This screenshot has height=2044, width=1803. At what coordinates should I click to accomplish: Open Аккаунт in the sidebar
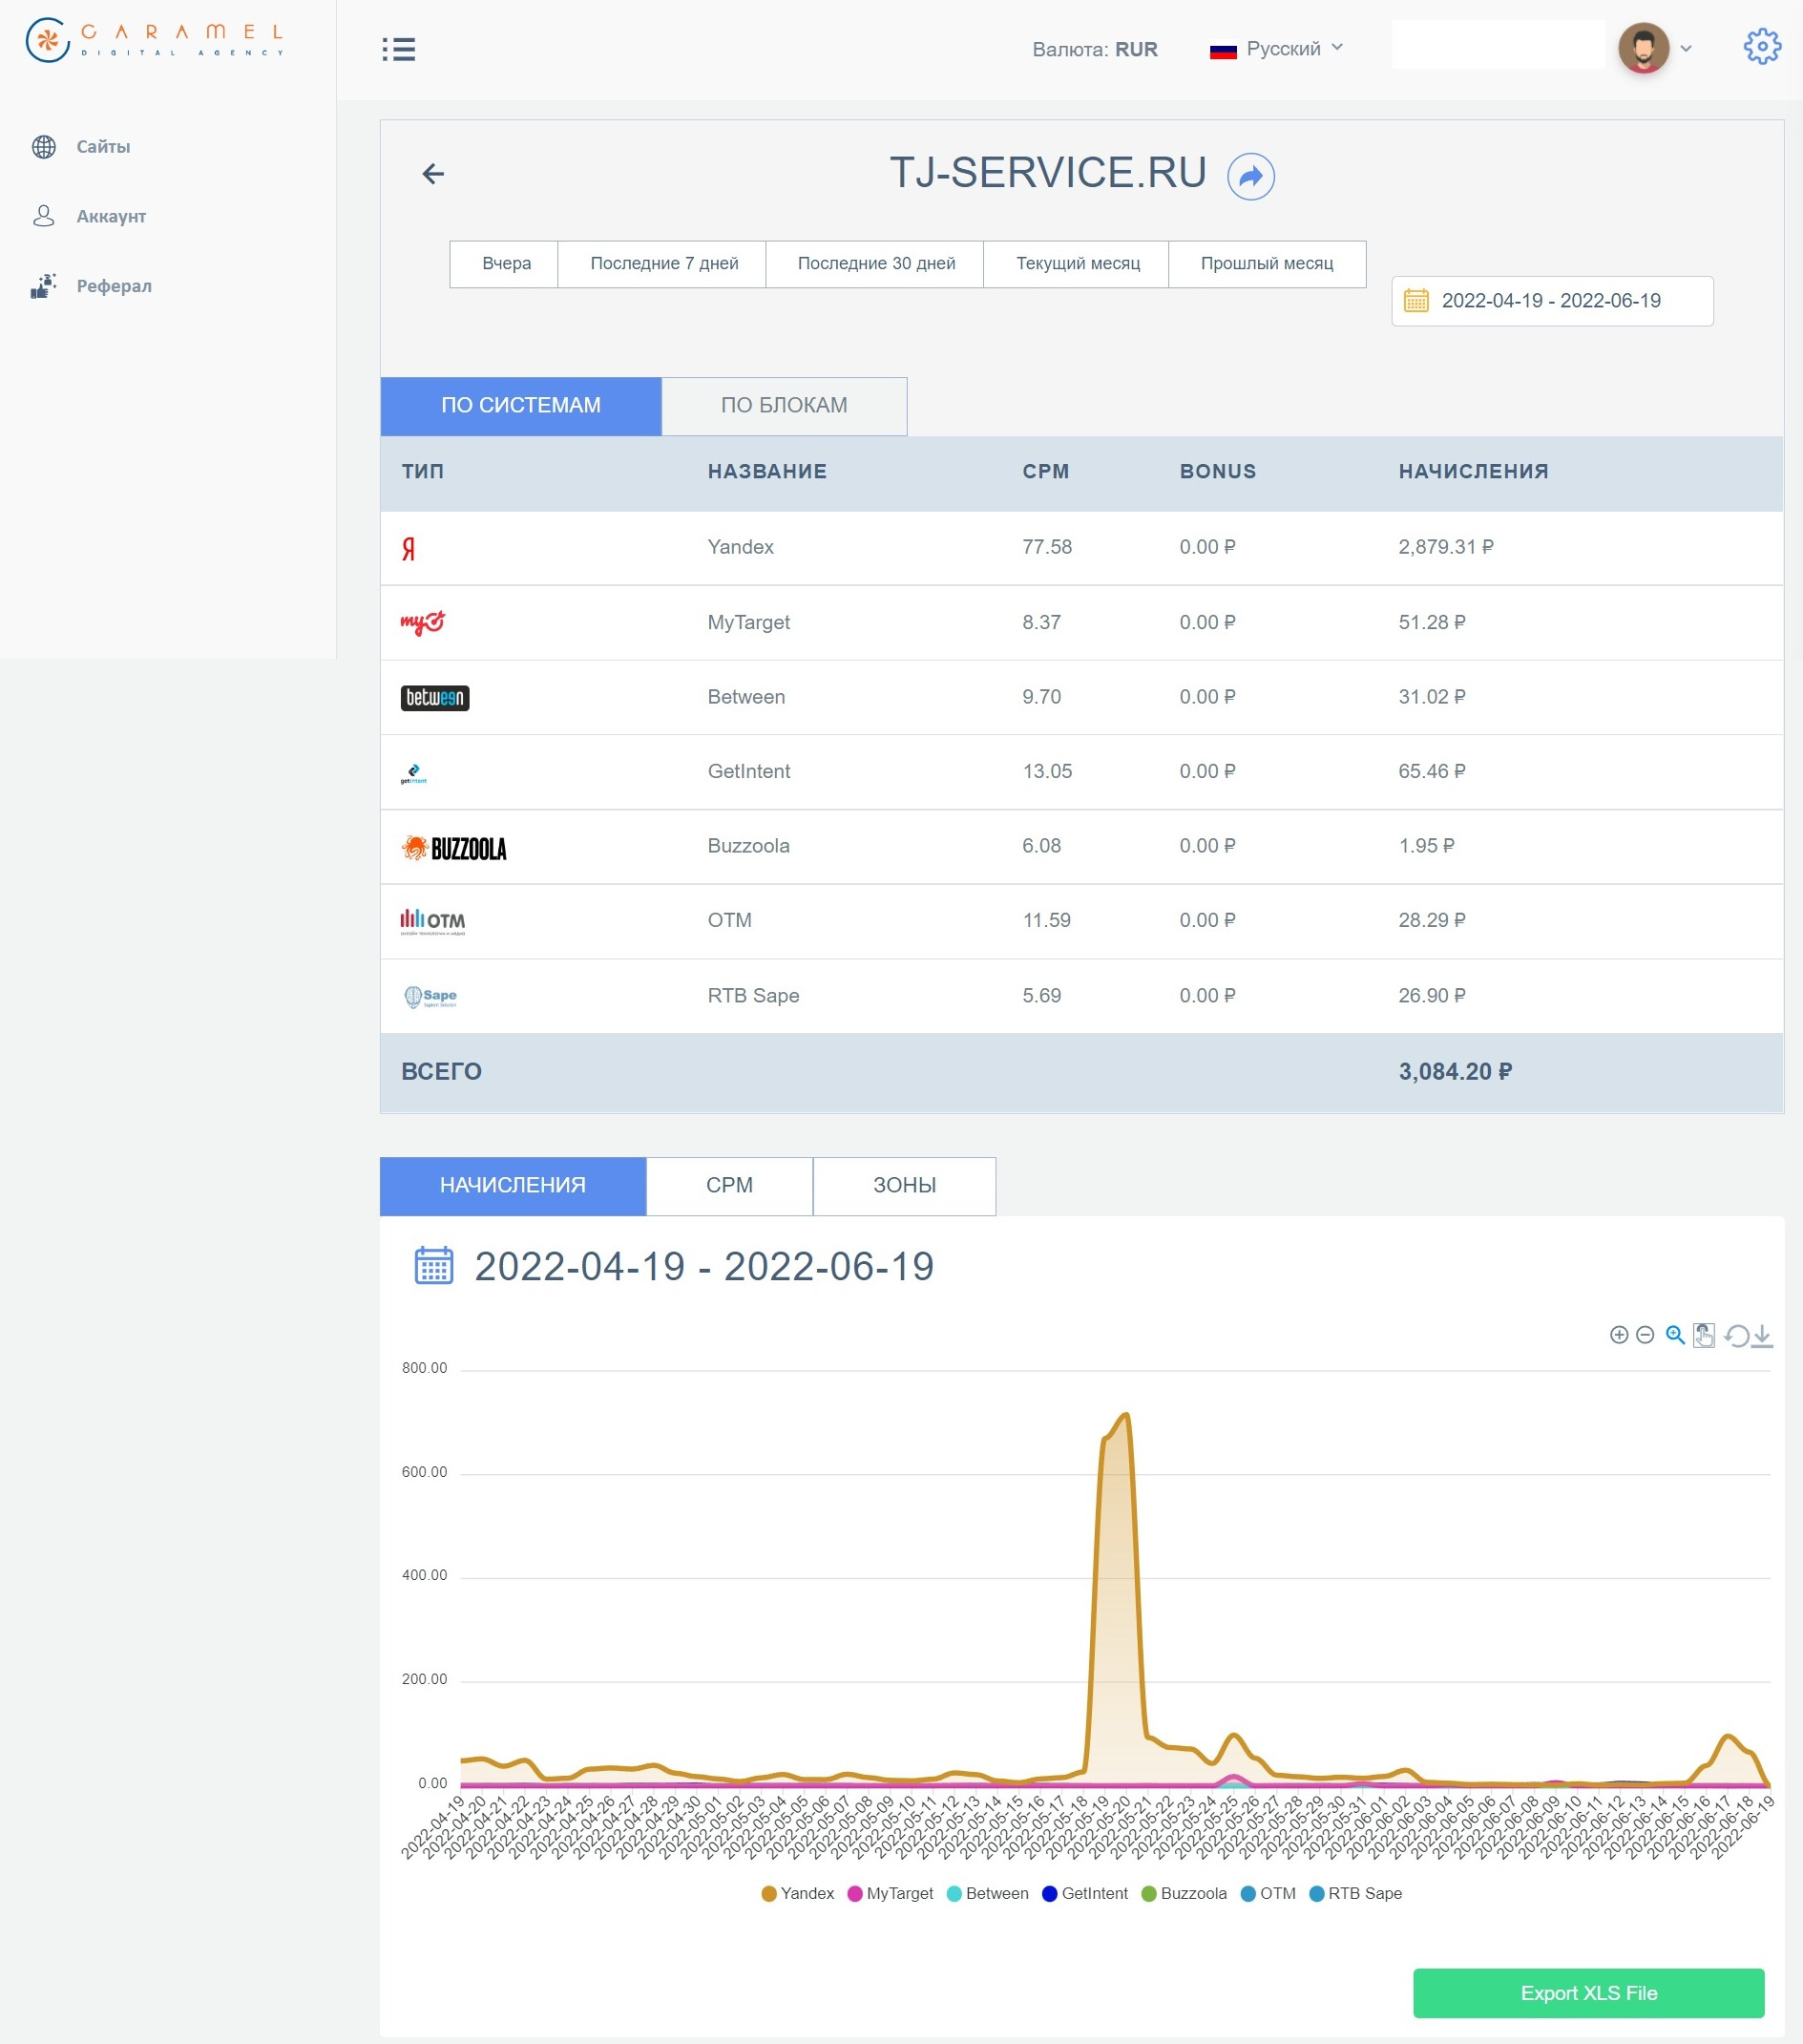tap(111, 216)
